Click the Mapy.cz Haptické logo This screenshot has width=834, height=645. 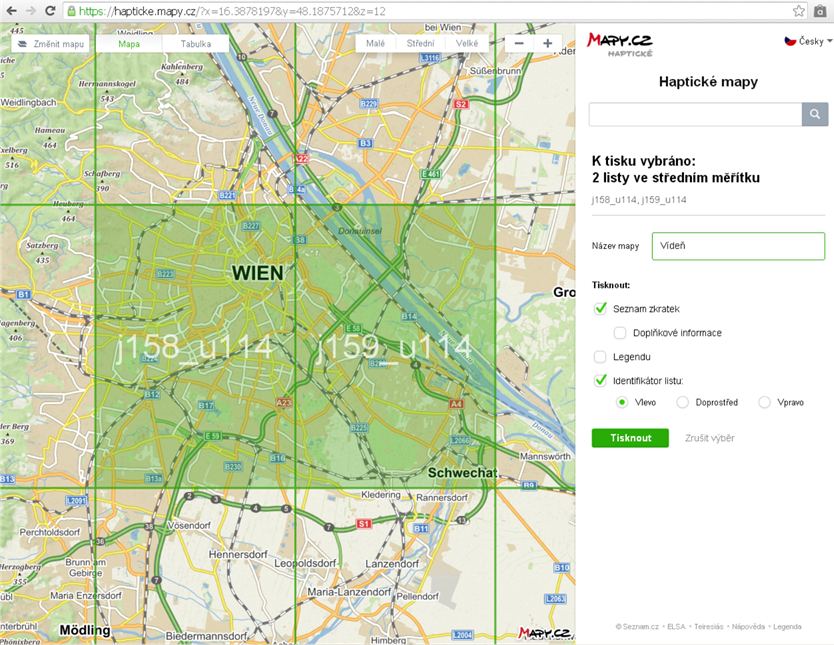pyautogui.click(x=620, y=43)
